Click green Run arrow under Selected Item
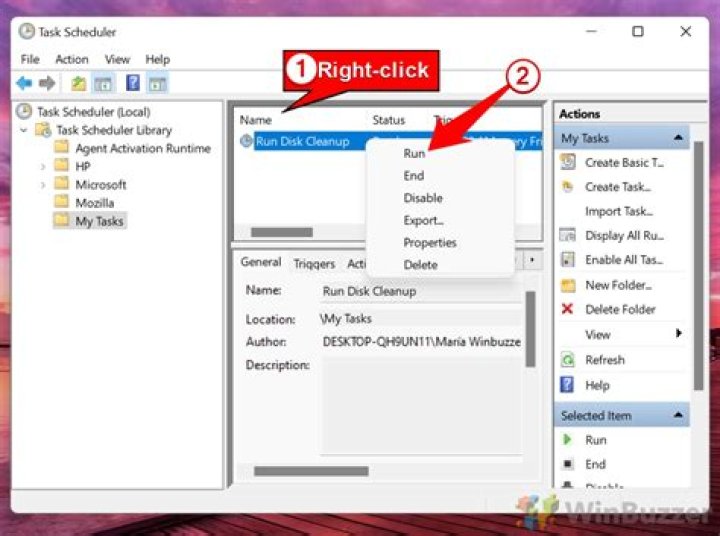720x536 pixels. (567, 440)
